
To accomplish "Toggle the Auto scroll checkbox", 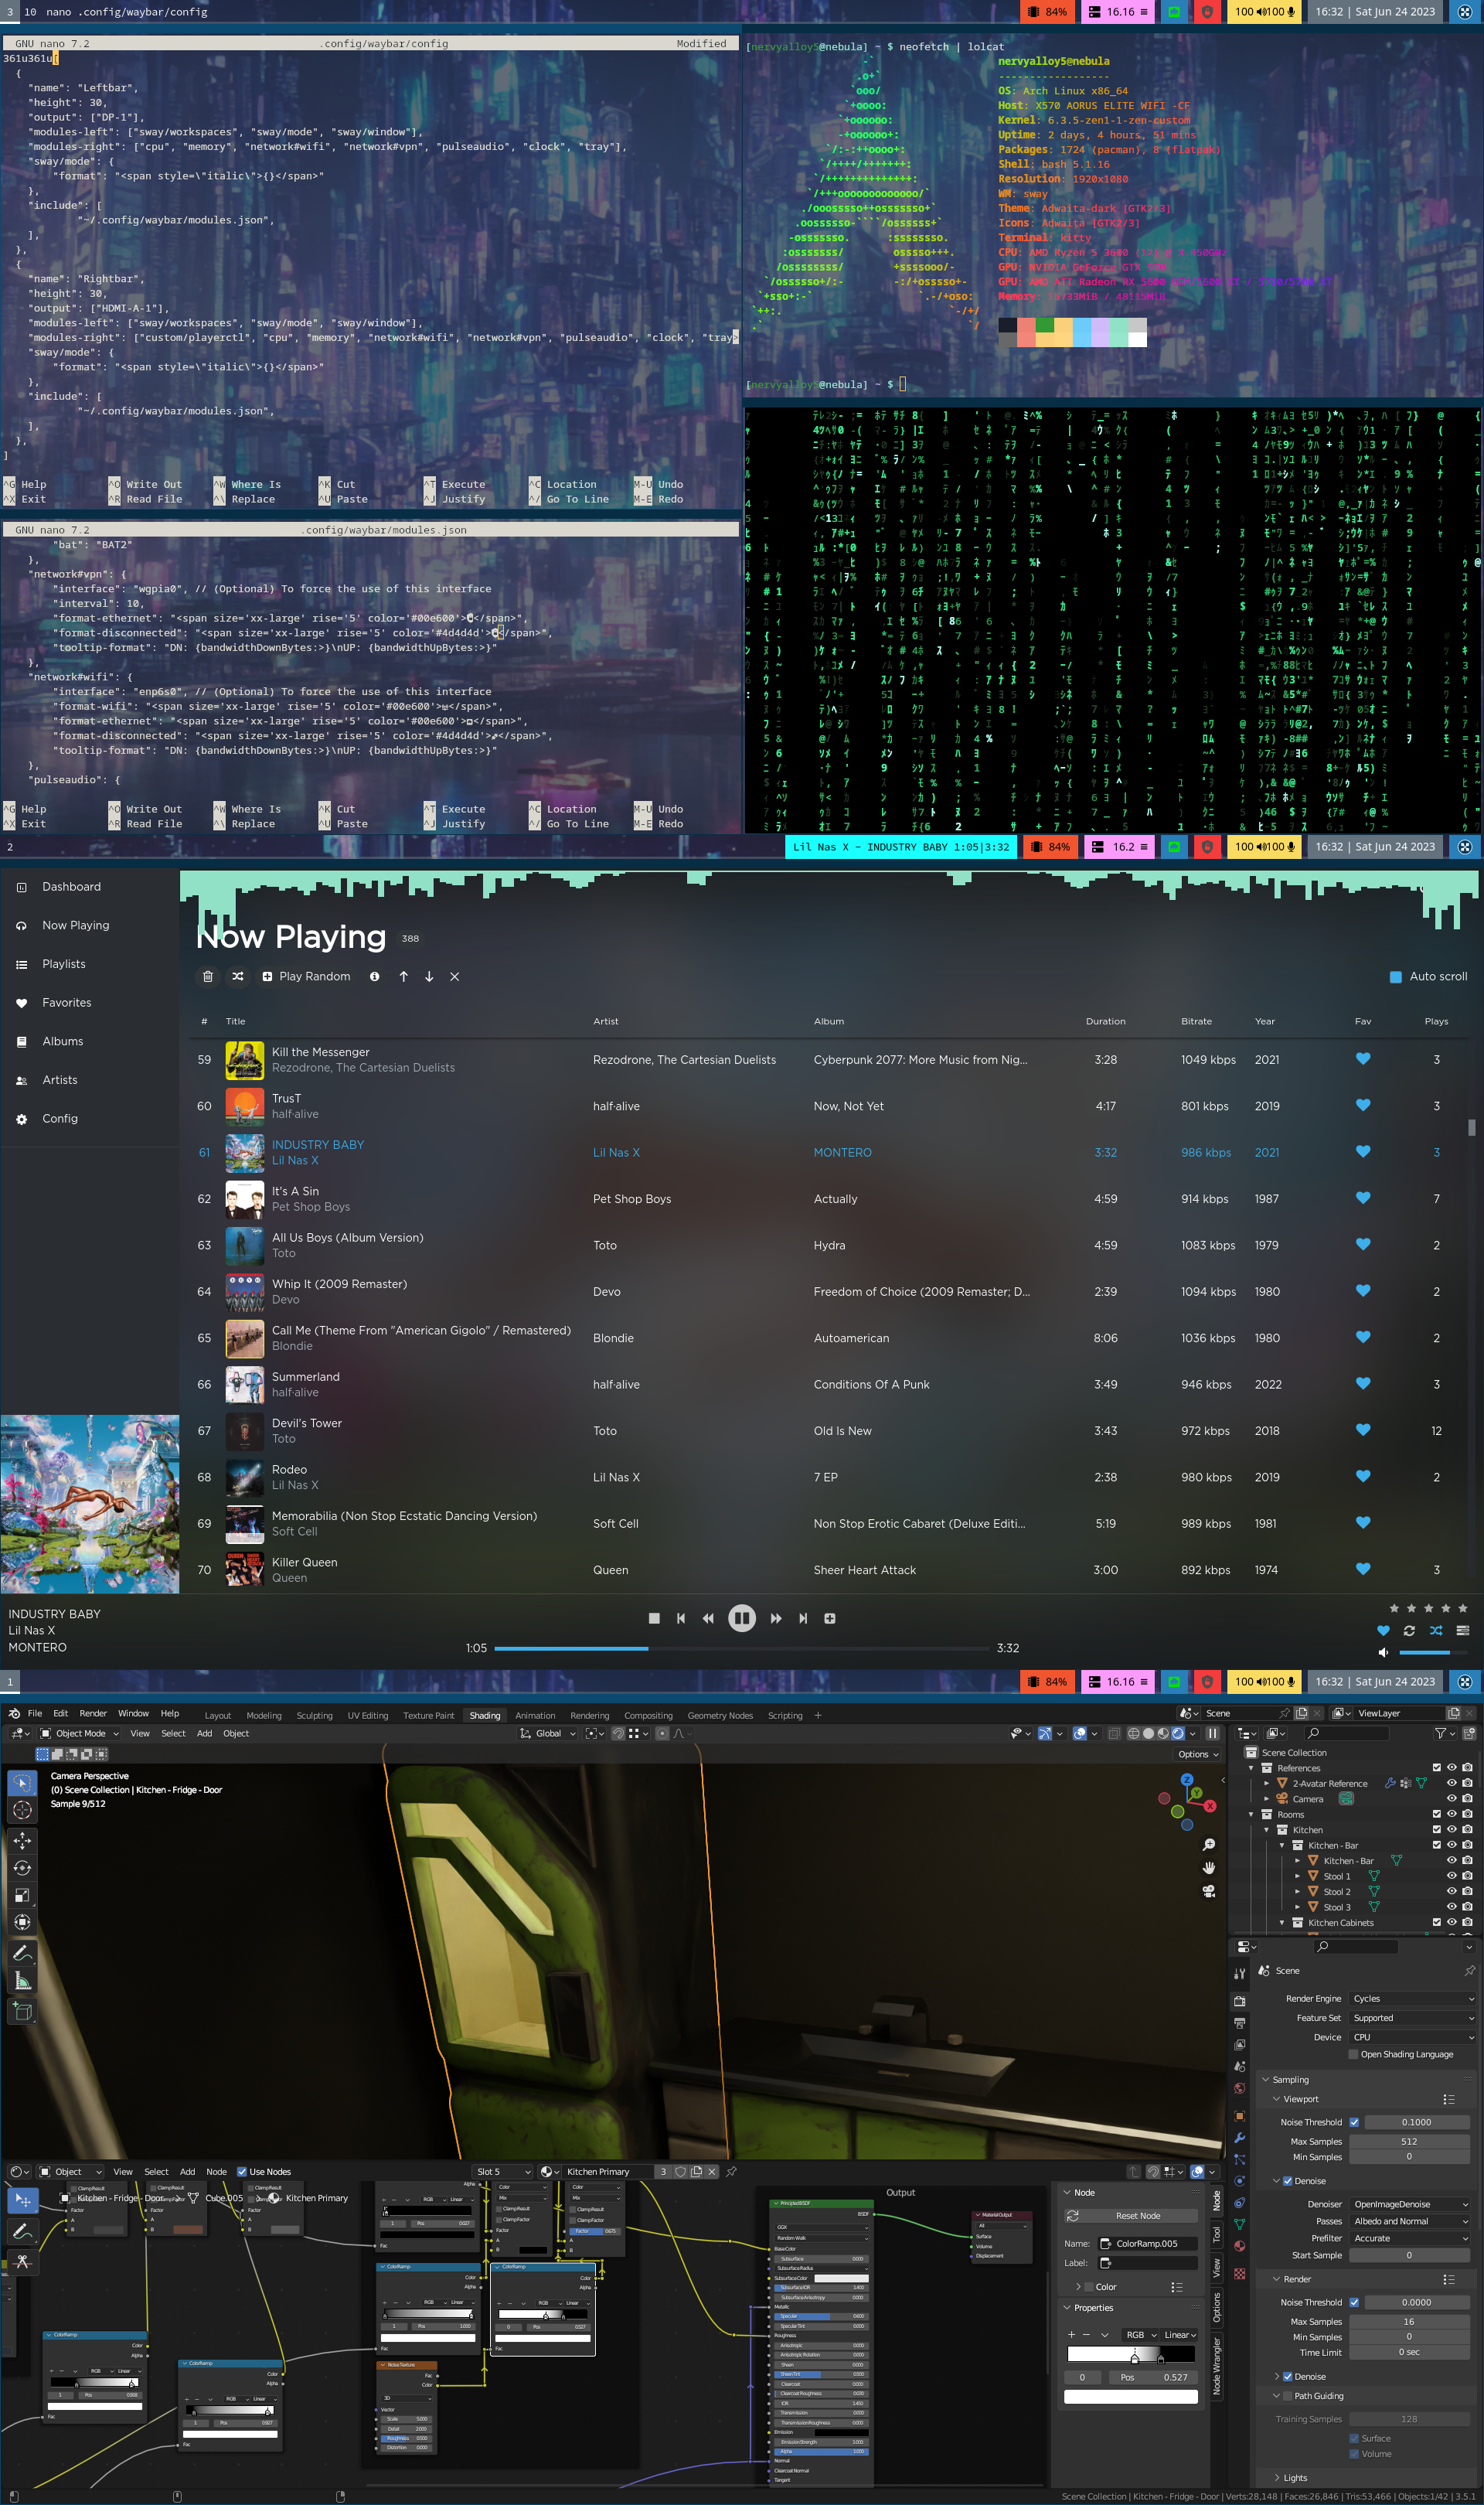I will (x=1396, y=976).
